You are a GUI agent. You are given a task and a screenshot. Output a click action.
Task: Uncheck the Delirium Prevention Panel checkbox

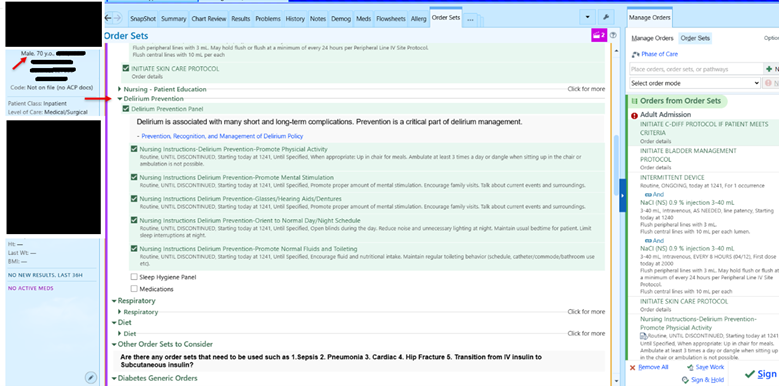pos(126,109)
